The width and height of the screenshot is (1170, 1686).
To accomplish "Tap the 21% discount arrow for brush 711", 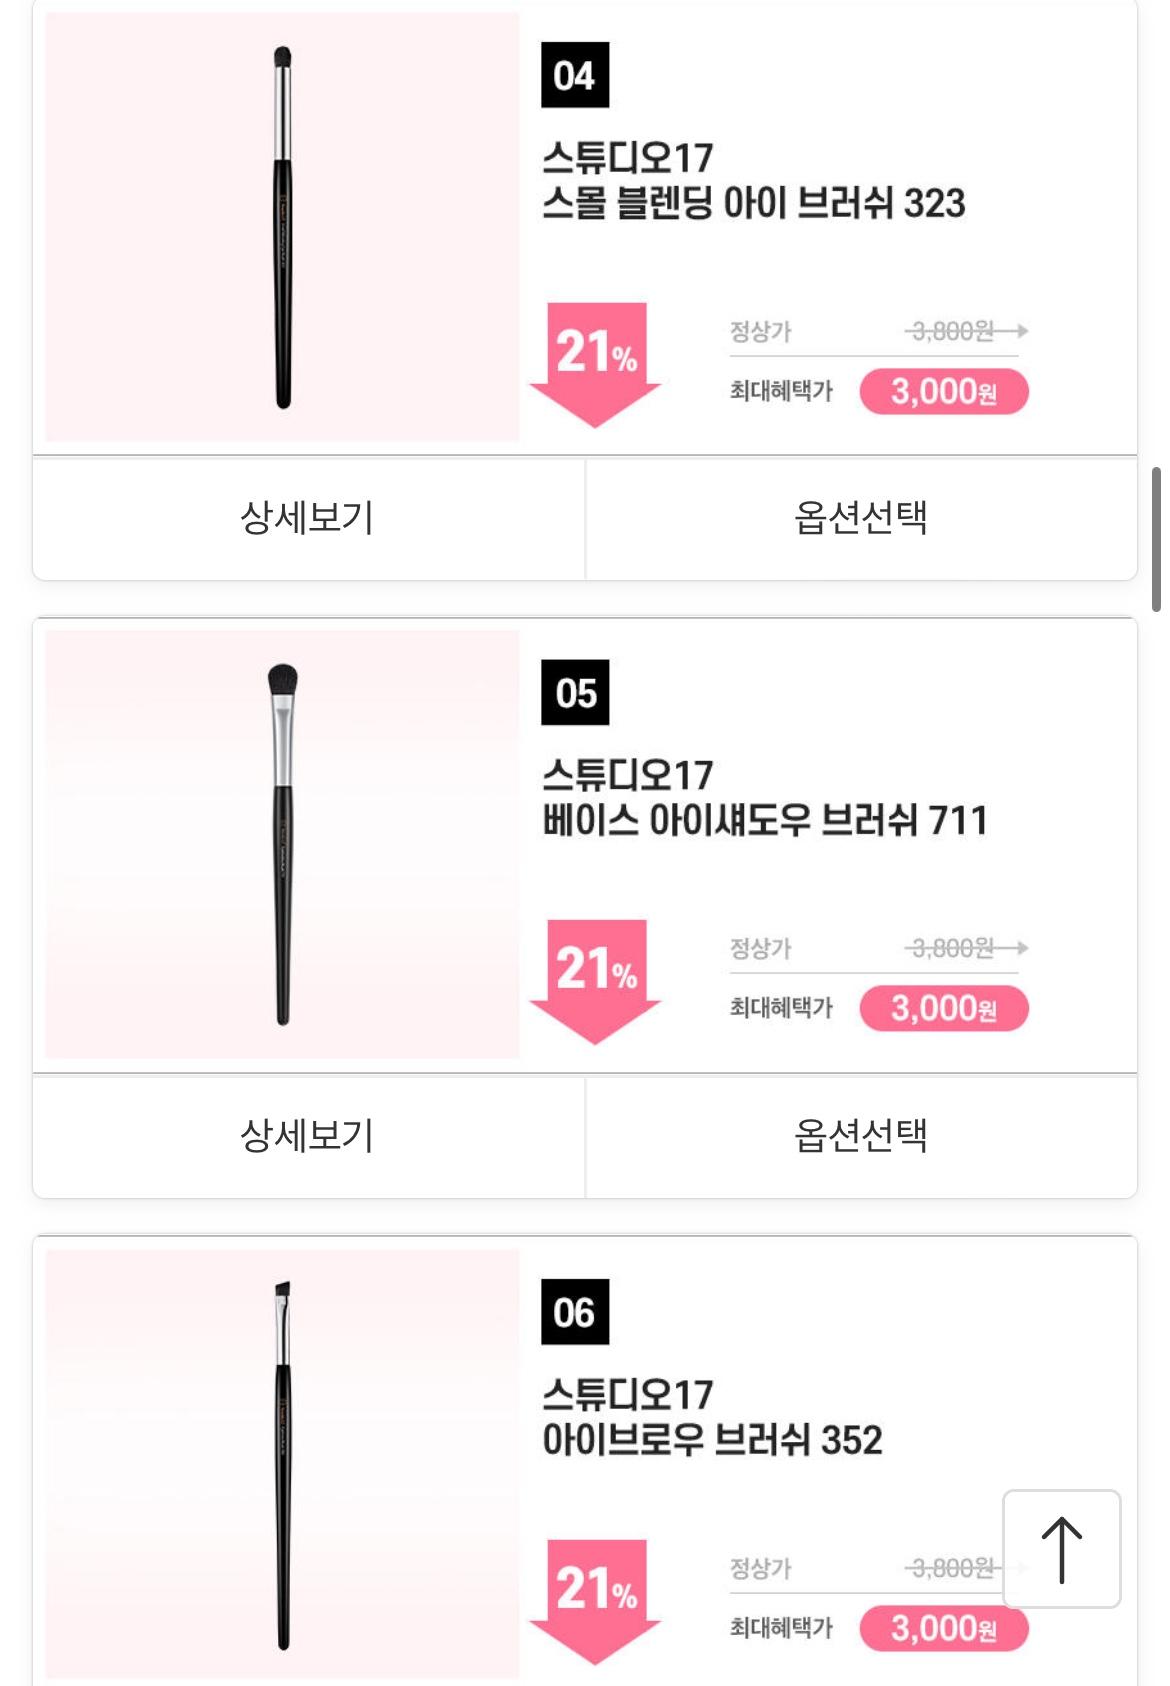I will 596,982.
